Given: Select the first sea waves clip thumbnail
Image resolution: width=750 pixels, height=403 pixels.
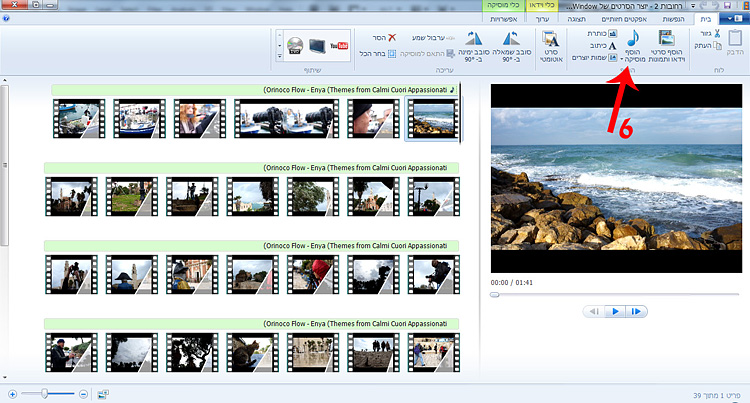Looking at the screenshot, I should click(x=431, y=118).
